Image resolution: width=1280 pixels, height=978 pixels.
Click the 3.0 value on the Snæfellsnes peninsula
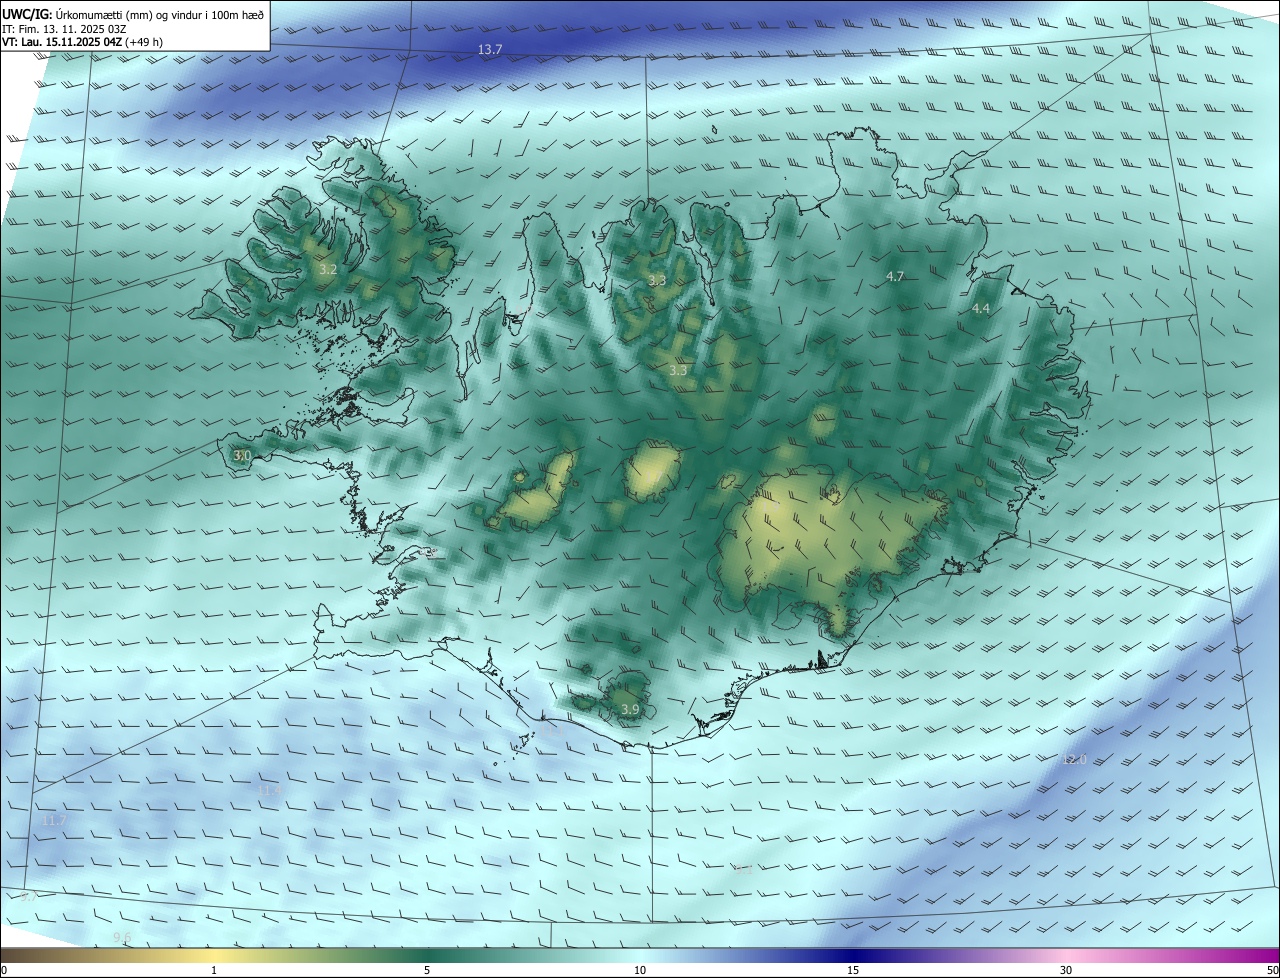242,455
